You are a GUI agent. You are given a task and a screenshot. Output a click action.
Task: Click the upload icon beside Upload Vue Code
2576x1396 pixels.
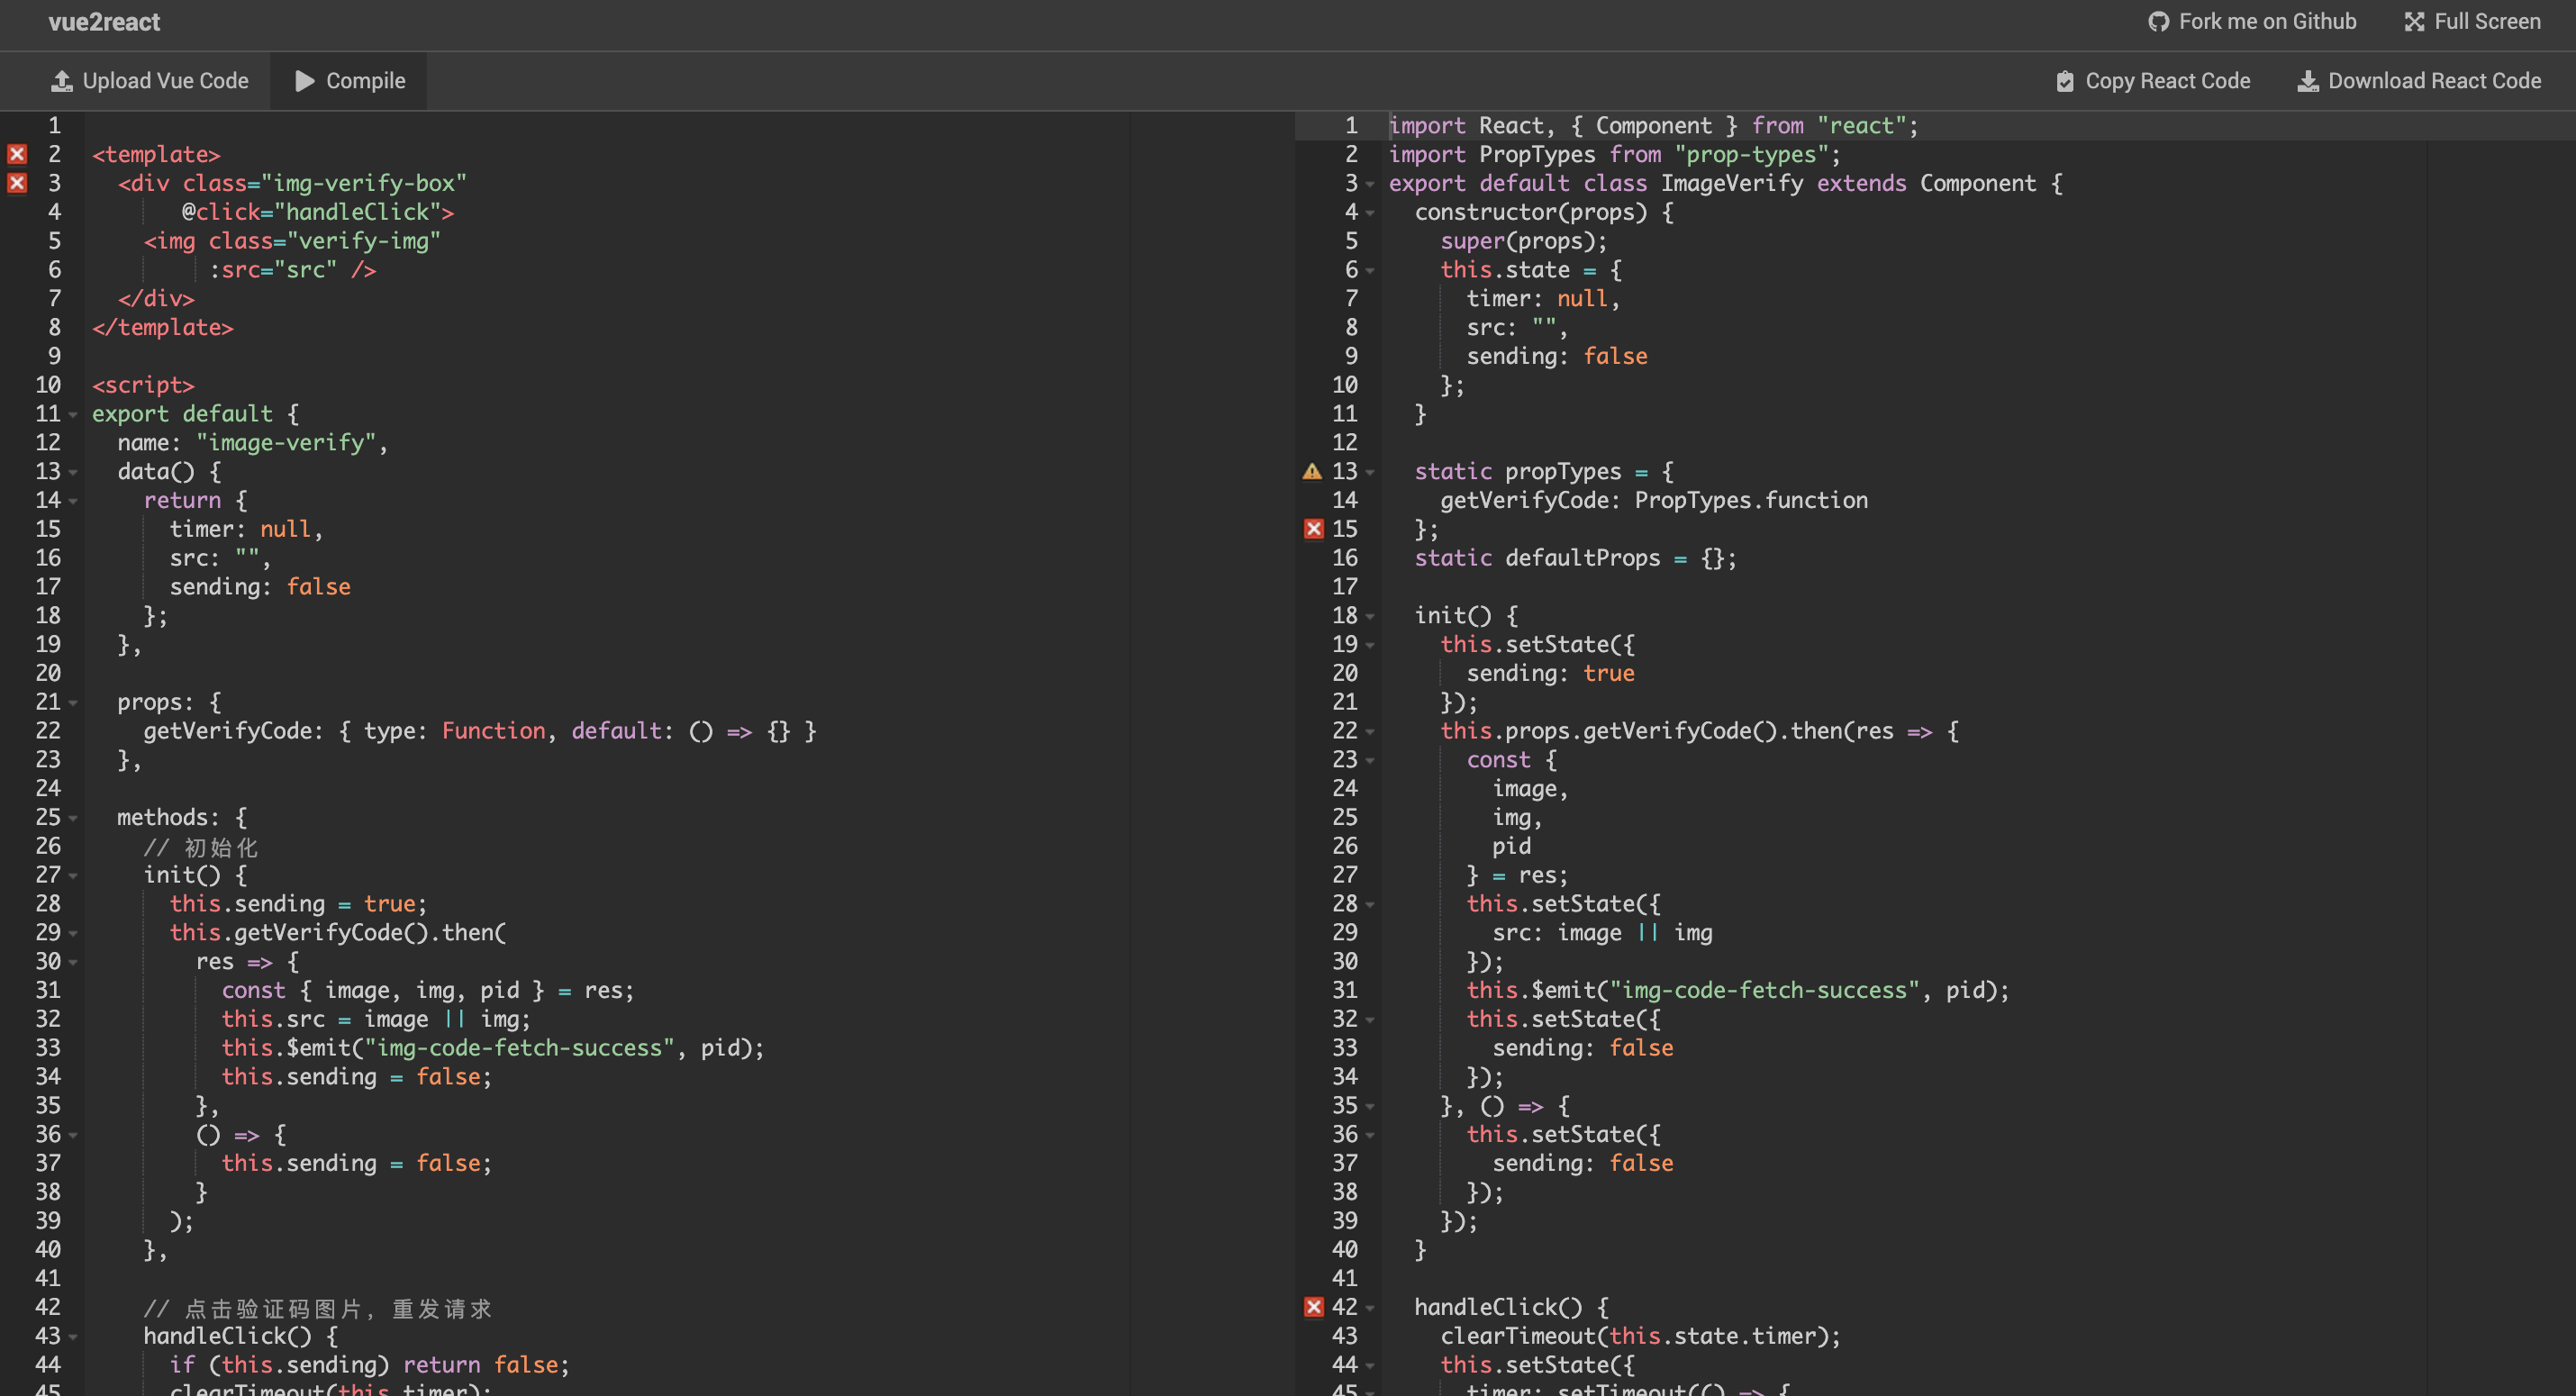pyautogui.click(x=62, y=81)
